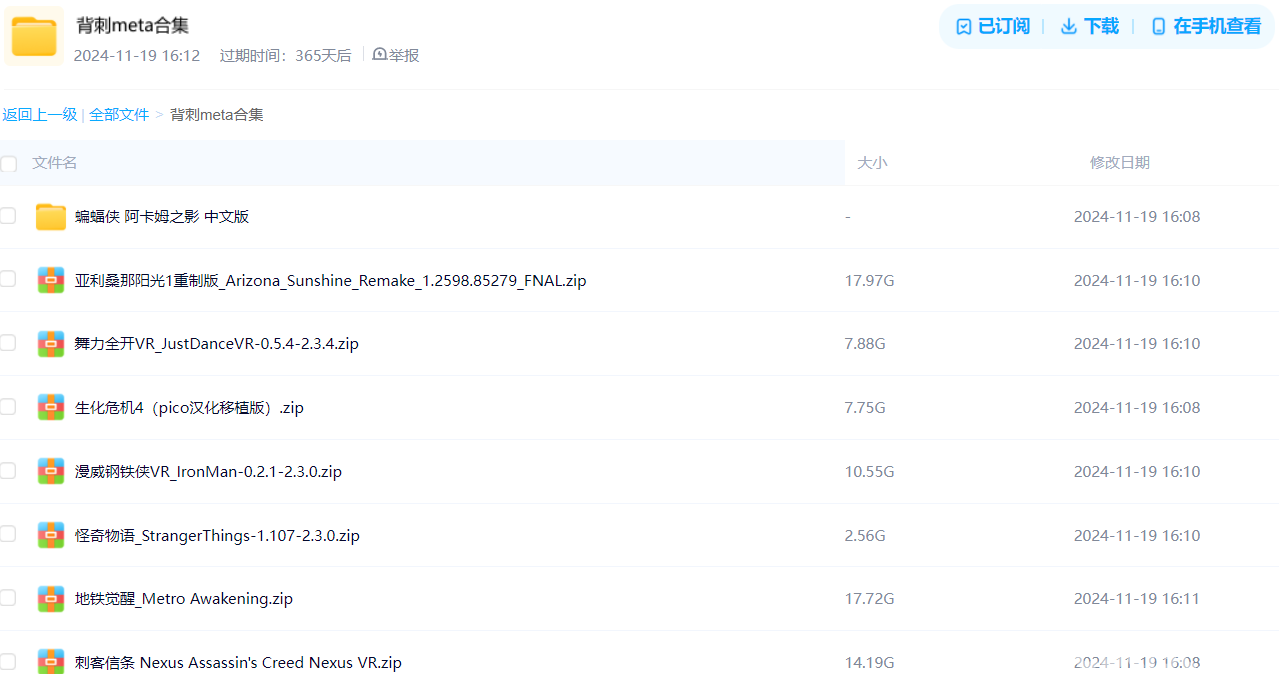Sort by the 修改日期 column header
The height and width of the screenshot is (698, 1279).
click(1120, 162)
